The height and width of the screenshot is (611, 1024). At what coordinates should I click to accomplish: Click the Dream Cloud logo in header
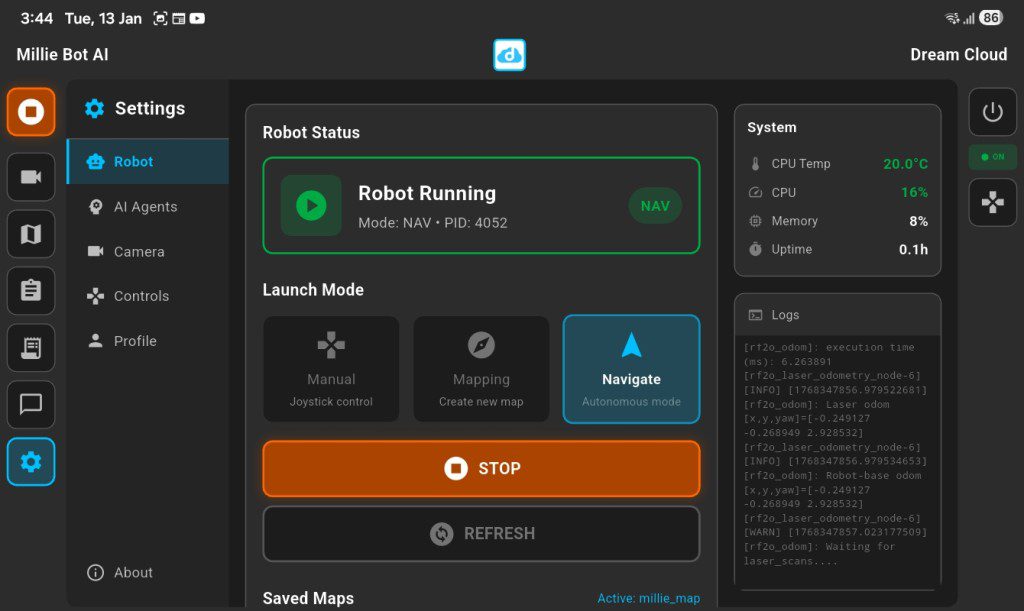click(509, 55)
